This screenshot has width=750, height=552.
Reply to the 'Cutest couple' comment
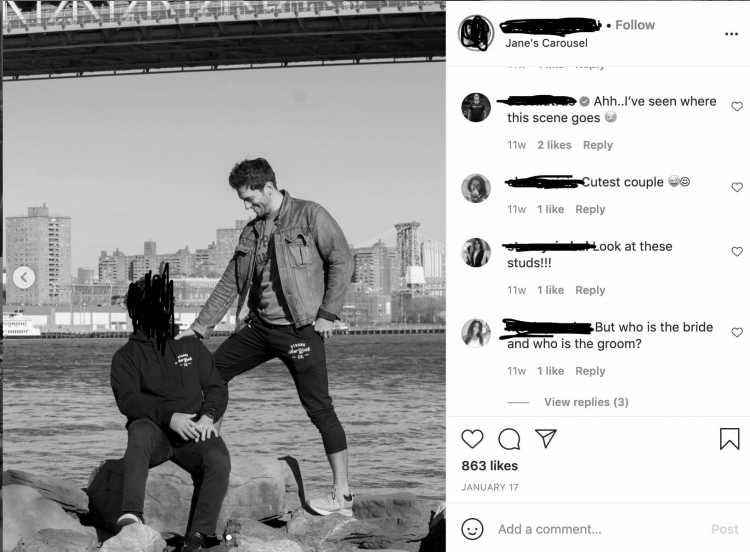590,210
